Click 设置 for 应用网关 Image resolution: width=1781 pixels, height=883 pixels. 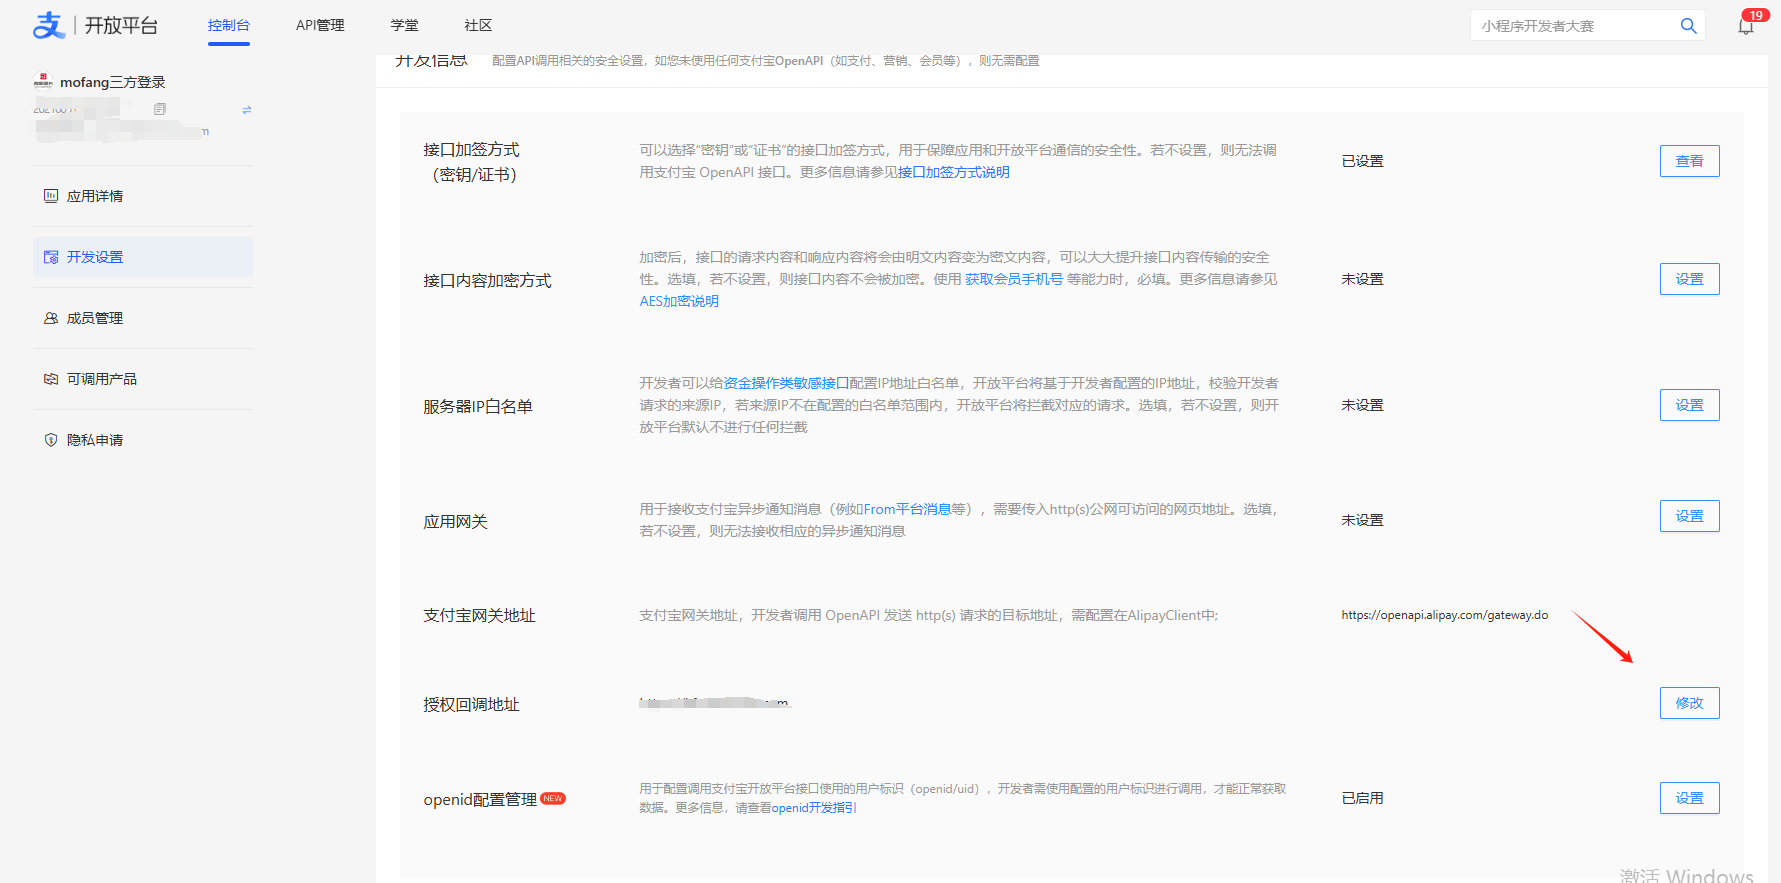1689,516
